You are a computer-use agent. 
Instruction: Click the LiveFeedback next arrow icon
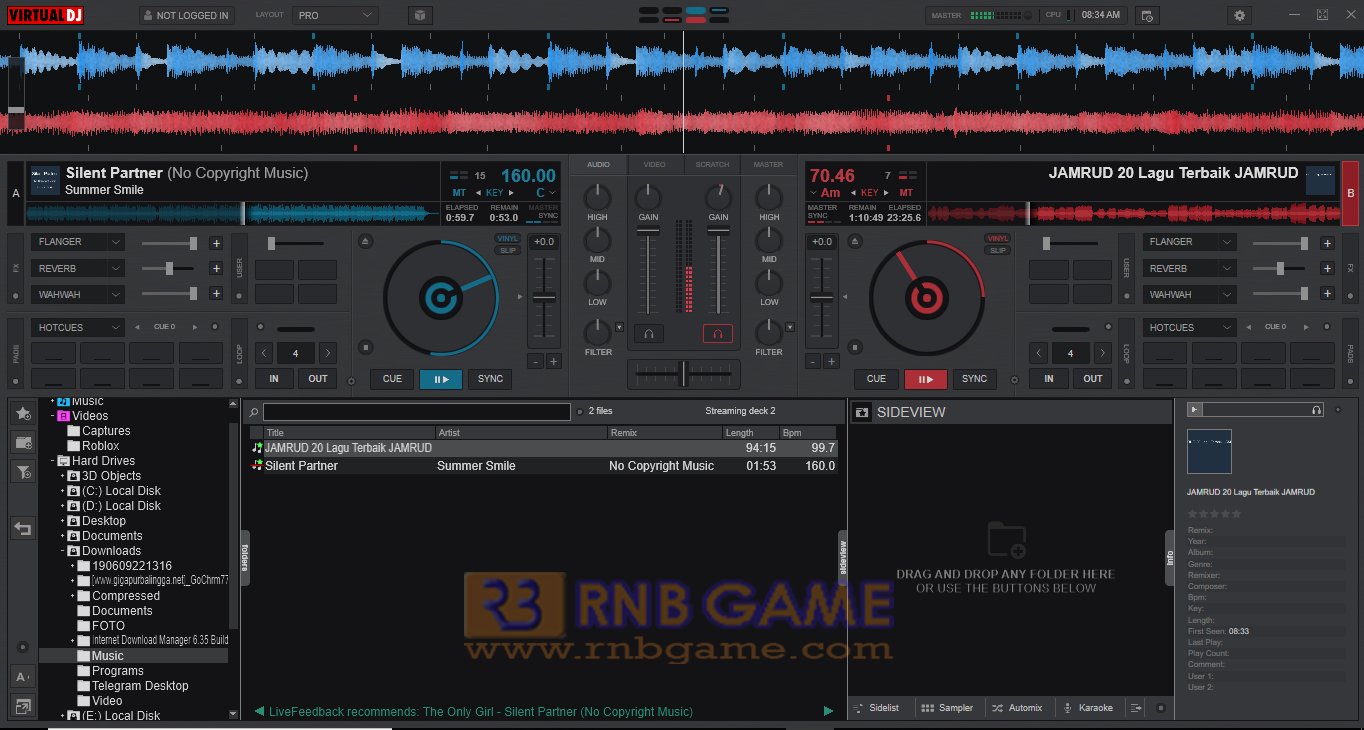(828, 711)
